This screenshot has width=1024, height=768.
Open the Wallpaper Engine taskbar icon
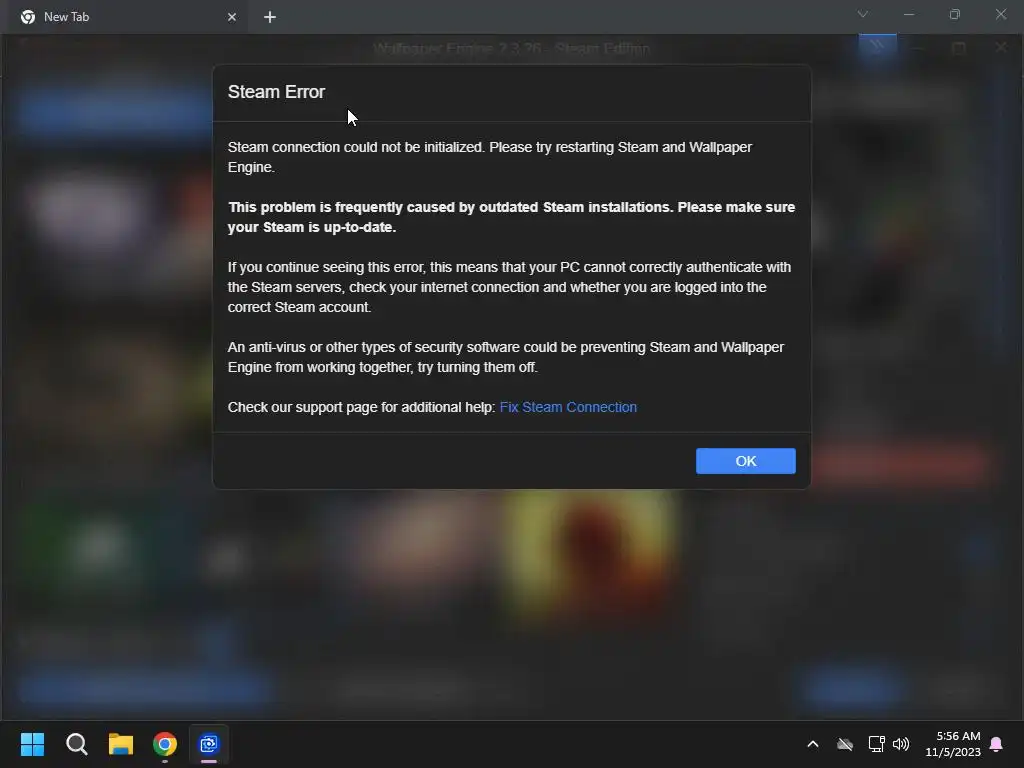pyautogui.click(x=209, y=744)
